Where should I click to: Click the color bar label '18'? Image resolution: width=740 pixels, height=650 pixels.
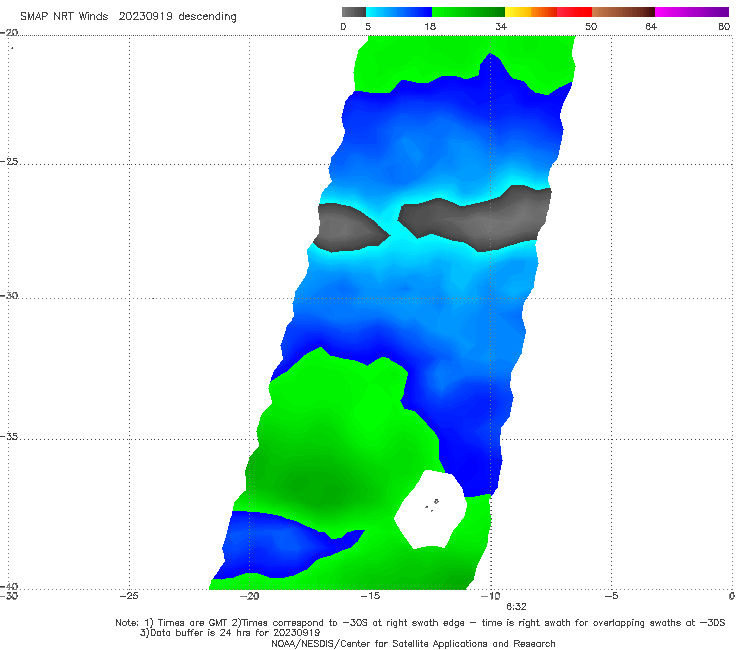pos(430,27)
